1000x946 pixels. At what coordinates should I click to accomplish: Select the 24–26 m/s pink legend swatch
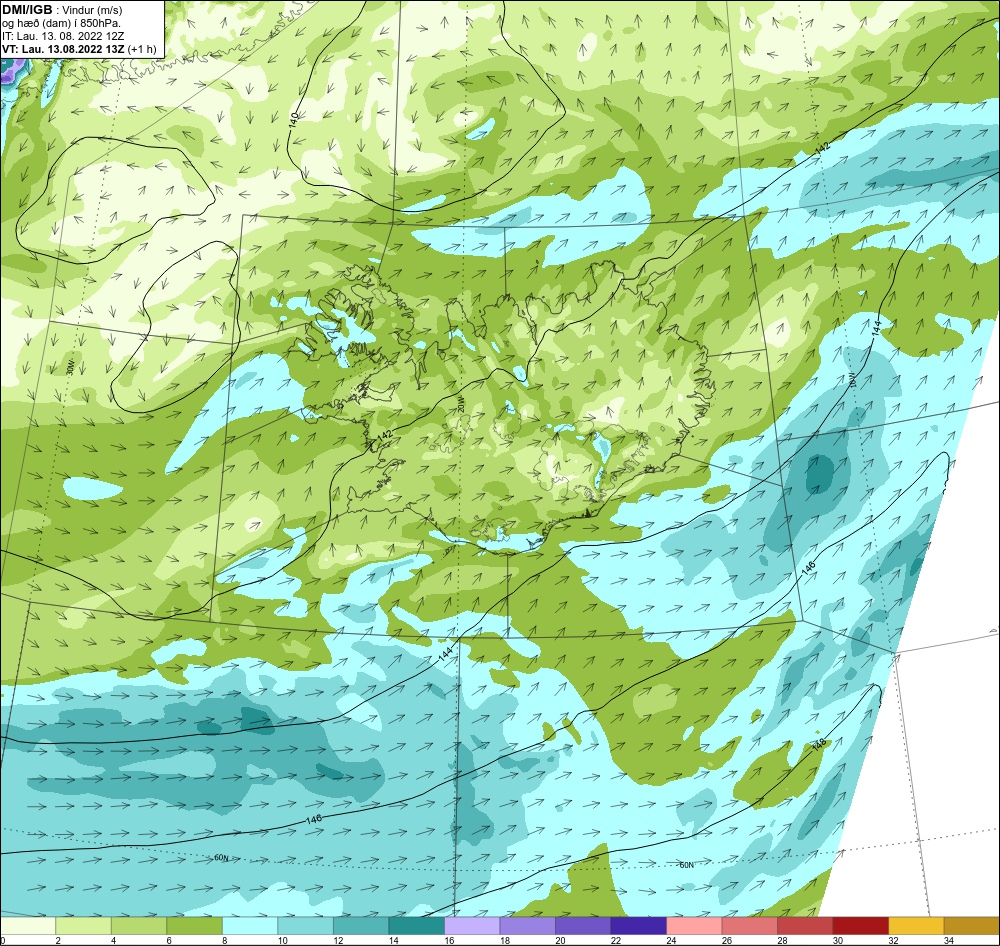(694, 926)
